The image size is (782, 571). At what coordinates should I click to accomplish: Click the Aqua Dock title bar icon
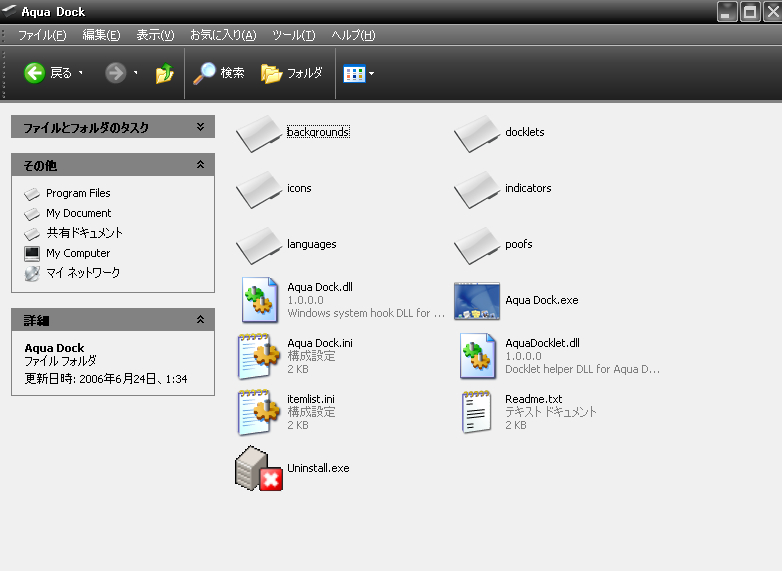coord(9,11)
